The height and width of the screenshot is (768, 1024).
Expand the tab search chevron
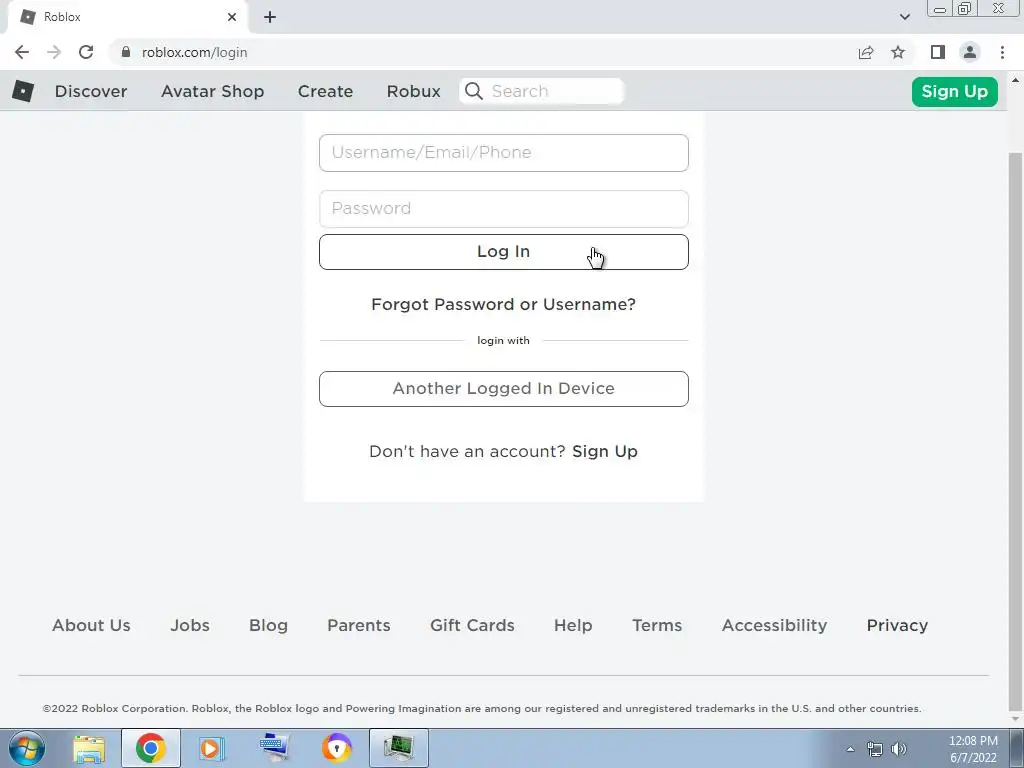pyautogui.click(x=904, y=17)
